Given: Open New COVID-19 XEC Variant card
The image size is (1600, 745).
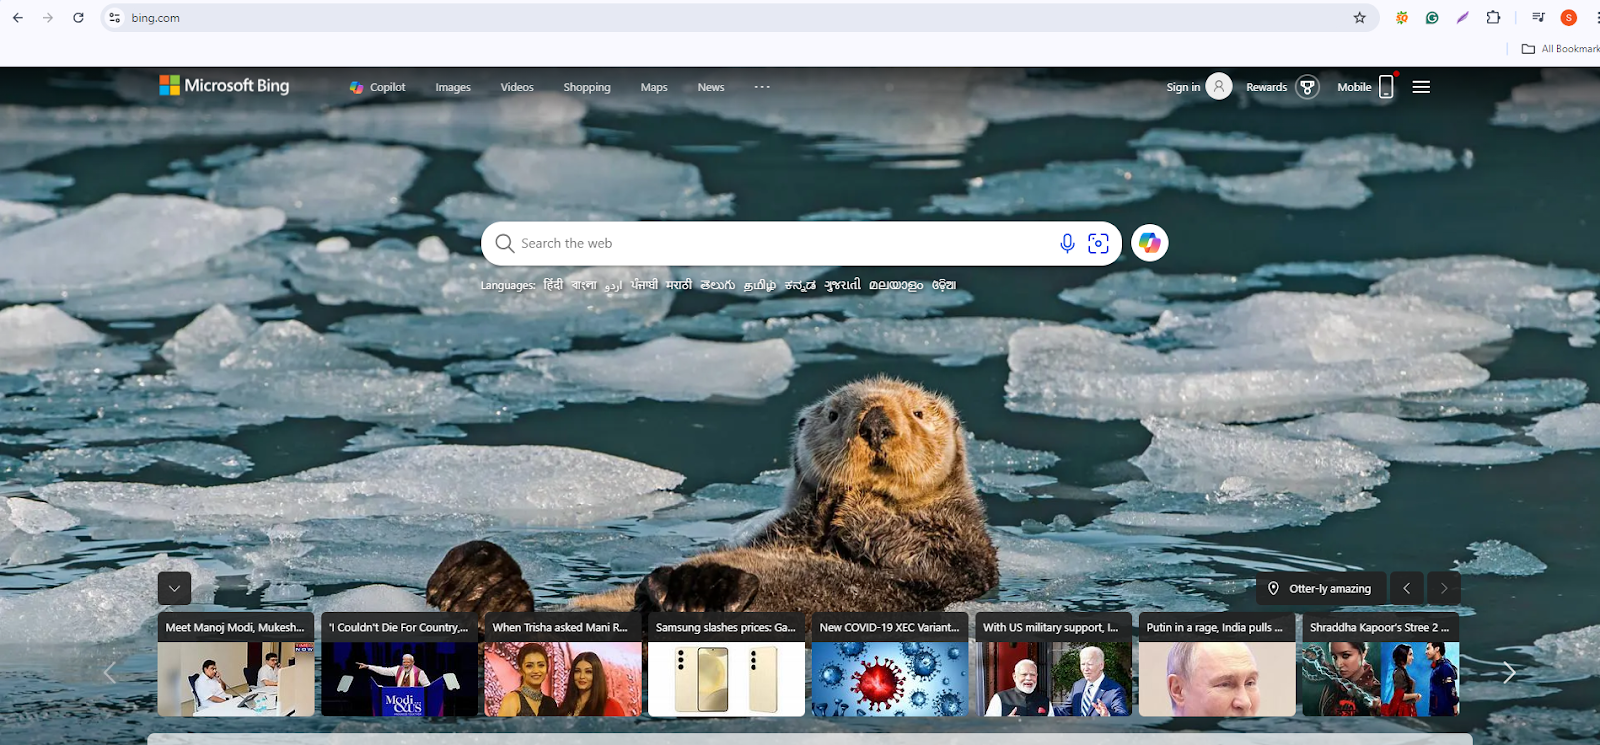Looking at the screenshot, I should (x=890, y=665).
